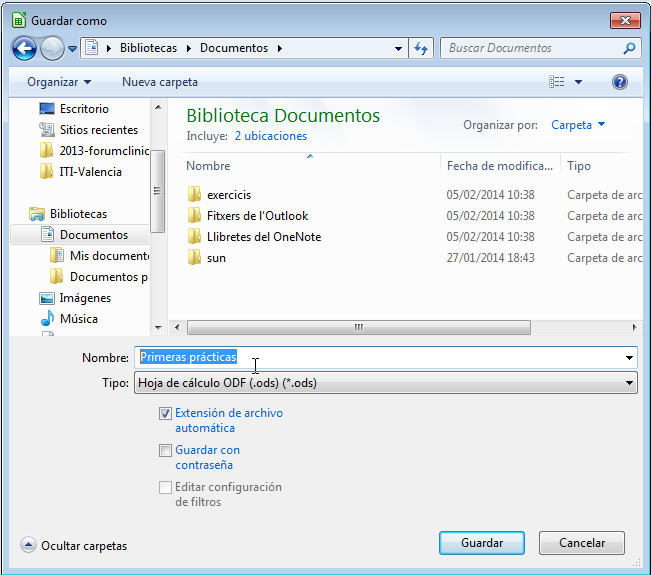Select the sun folder icon
Image resolution: width=651 pixels, height=575 pixels.
click(194, 257)
